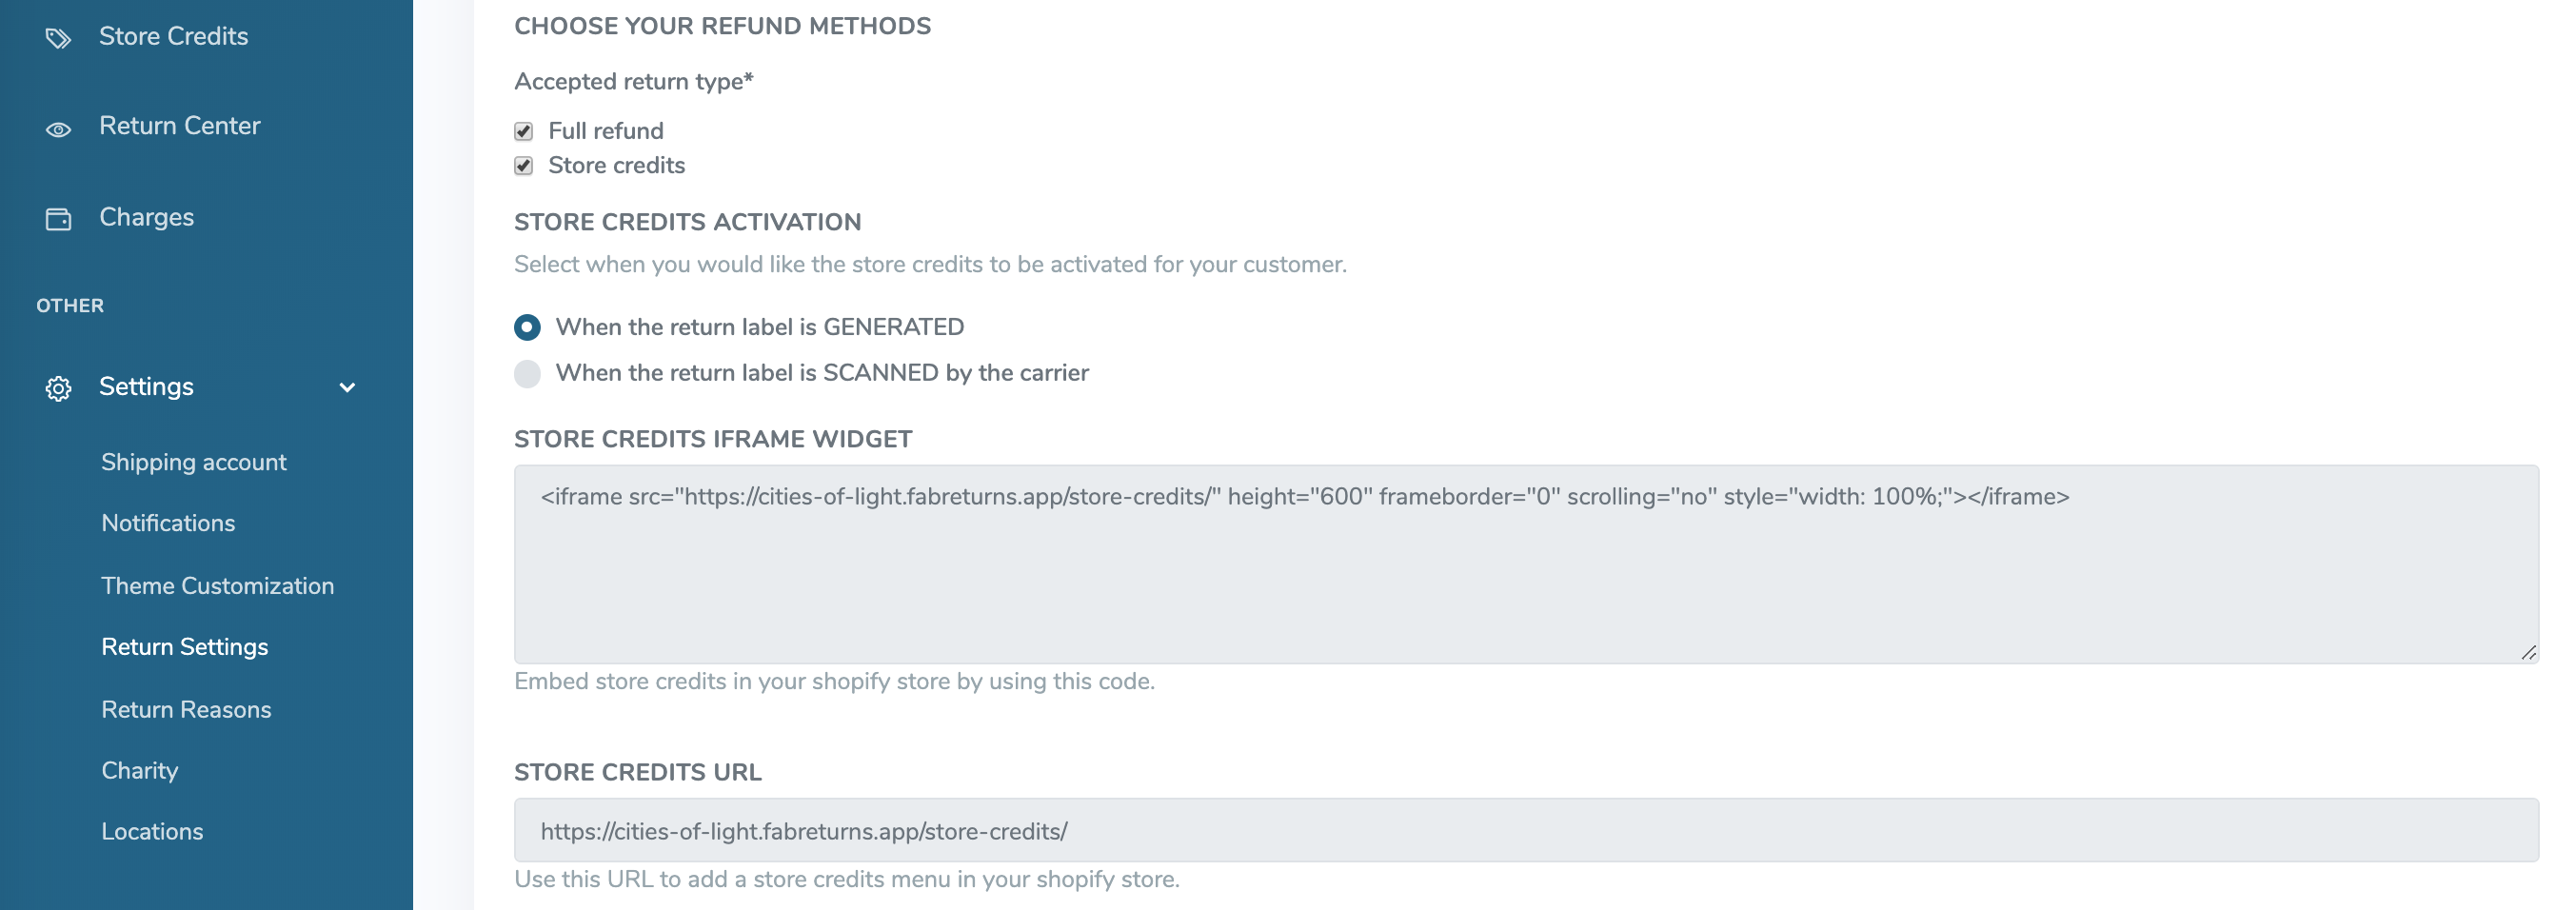Select the label SCANNED by carrier option
The width and height of the screenshot is (2576, 910).
527,373
